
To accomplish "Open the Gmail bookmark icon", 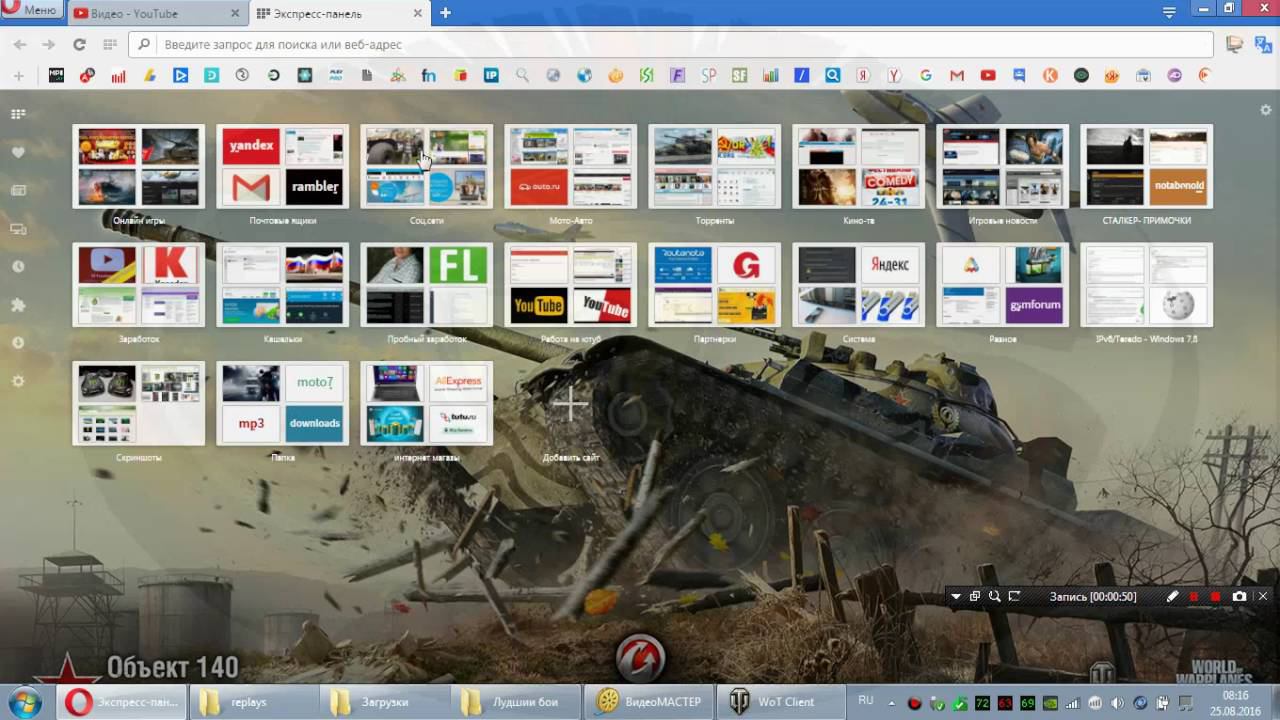I will 957,75.
